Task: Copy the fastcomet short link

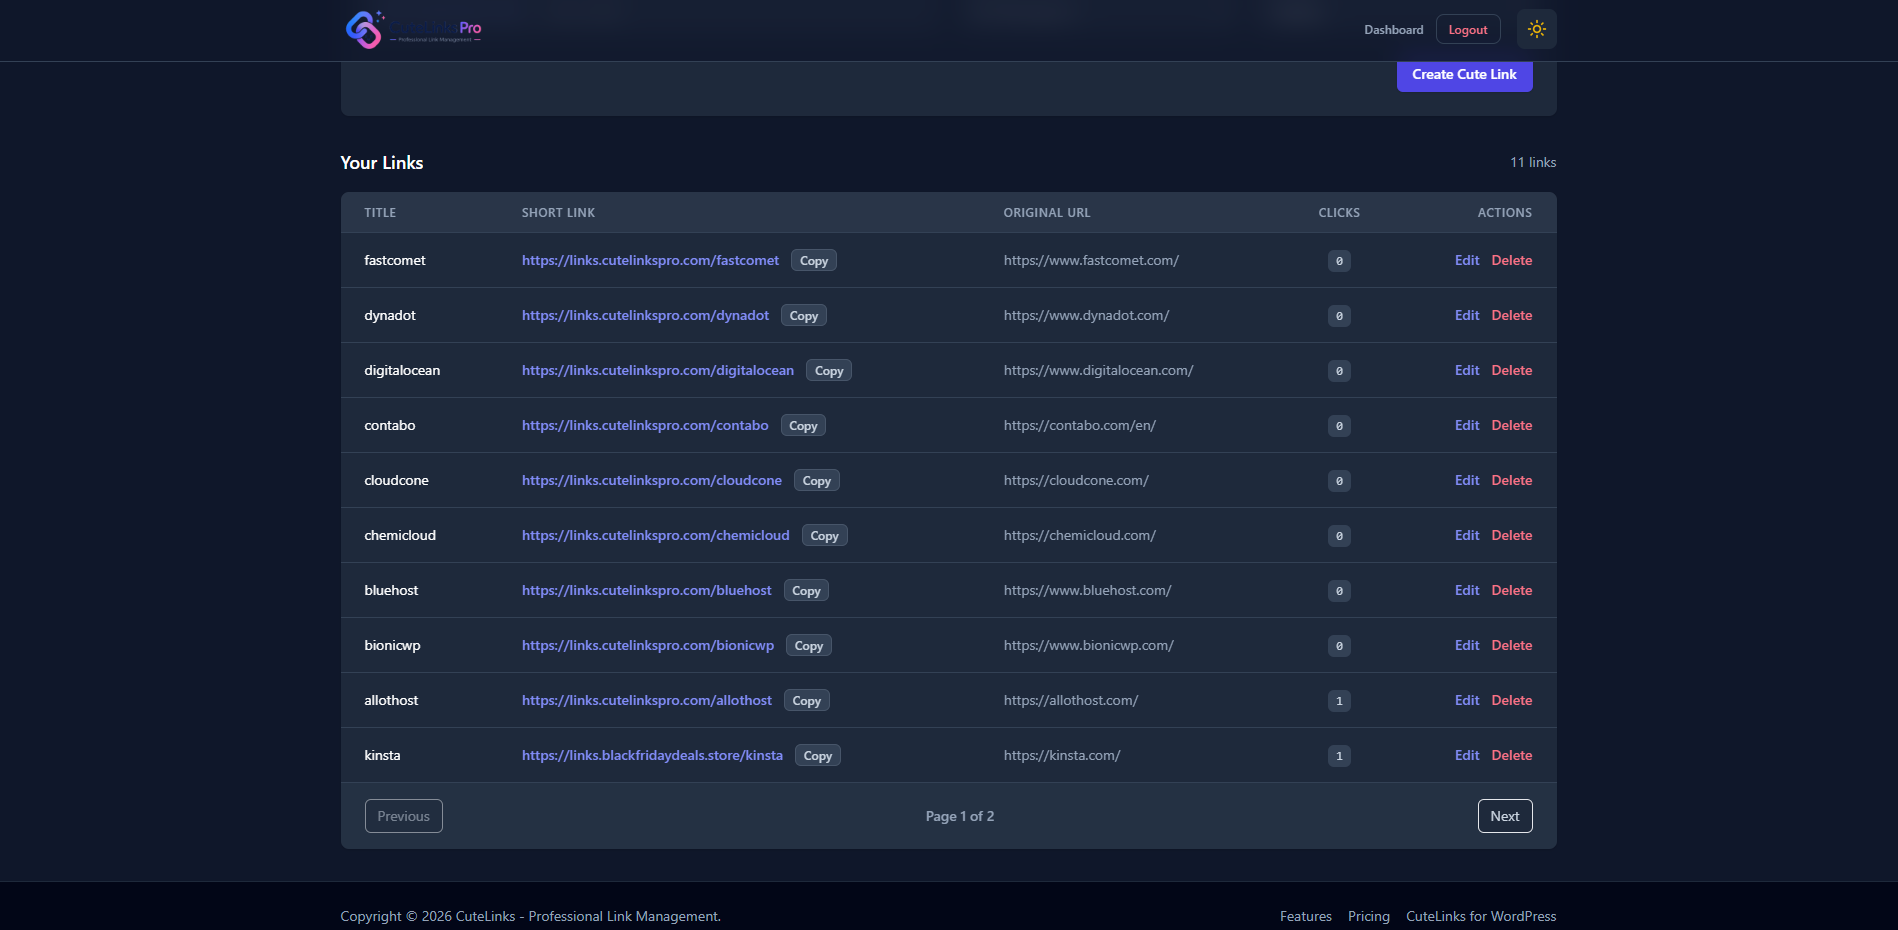Action: coord(814,261)
